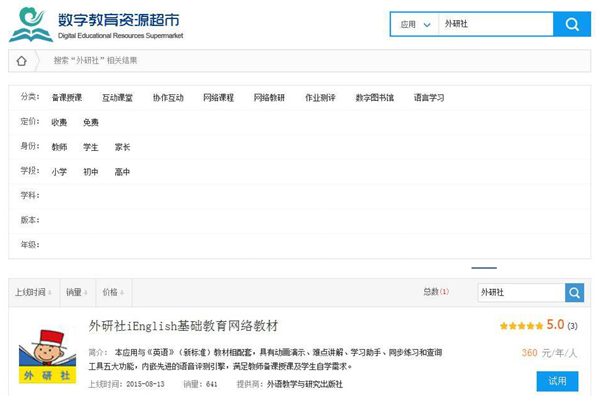Click the 数字教育资源超市 site title
600x396 pixels.
(119, 20)
